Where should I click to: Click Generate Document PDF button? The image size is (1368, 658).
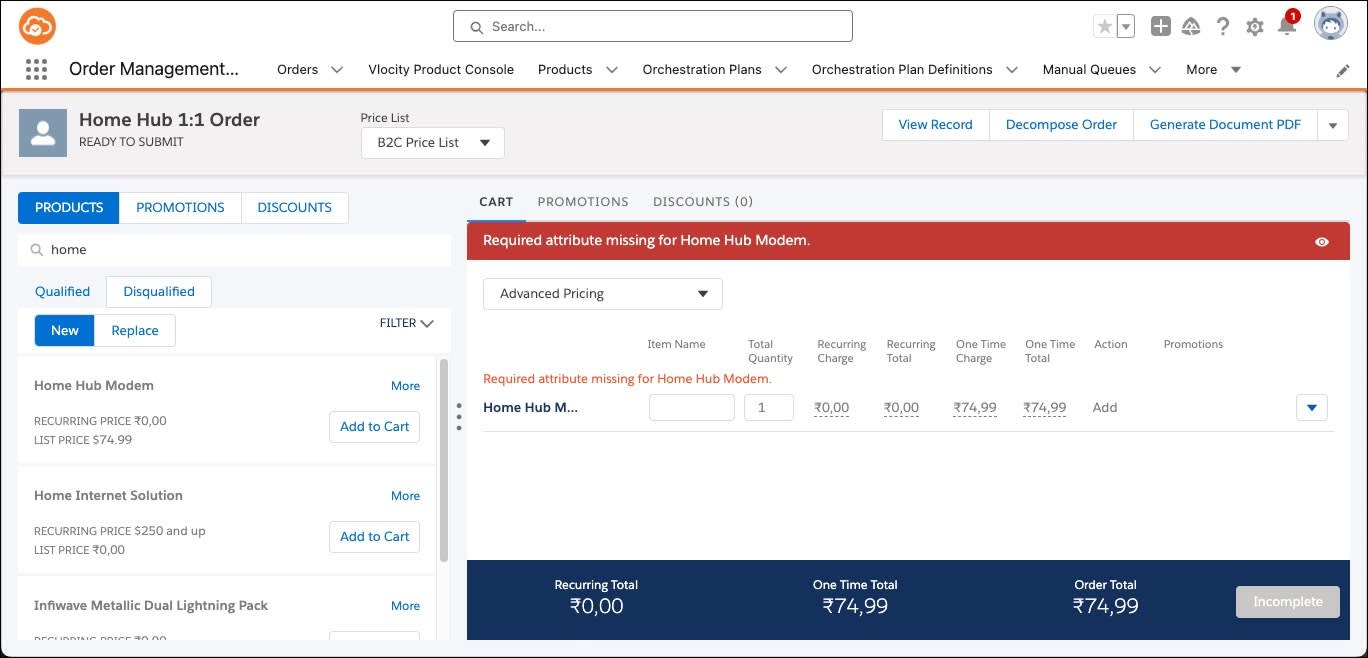click(1225, 125)
